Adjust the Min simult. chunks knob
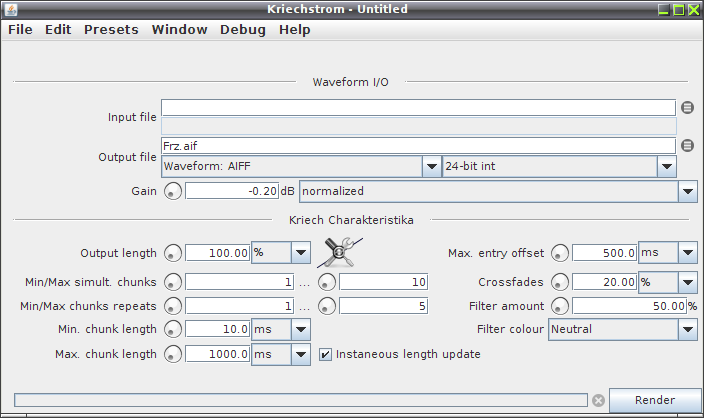Image resolution: width=704 pixels, height=418 pixels. 172,282
